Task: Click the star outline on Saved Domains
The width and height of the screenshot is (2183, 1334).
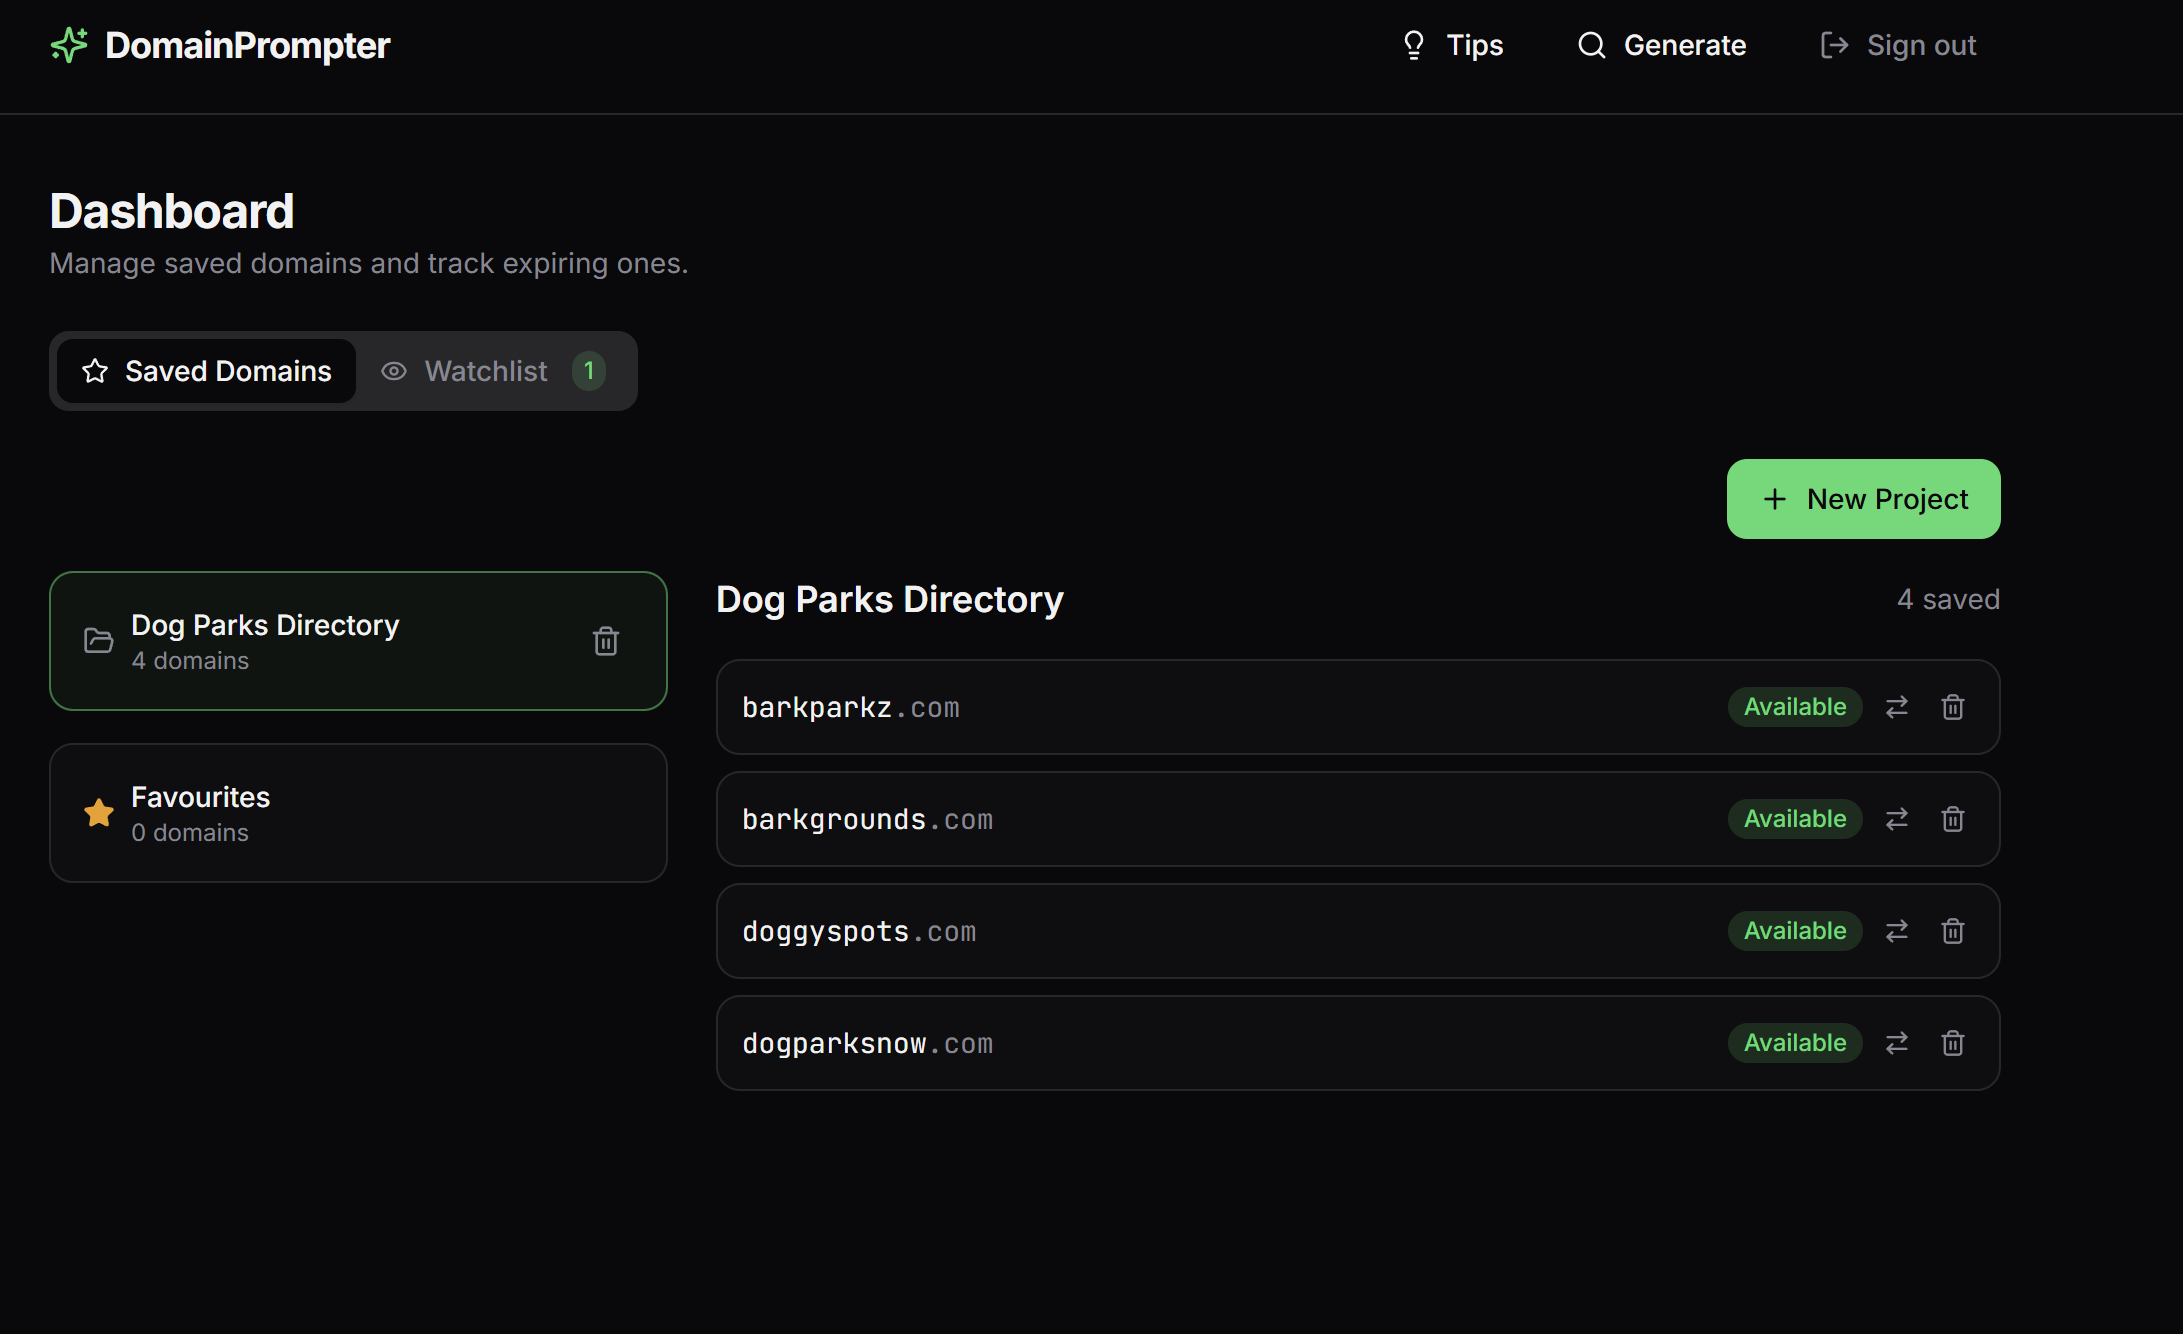Action: (x=93, y=371)
